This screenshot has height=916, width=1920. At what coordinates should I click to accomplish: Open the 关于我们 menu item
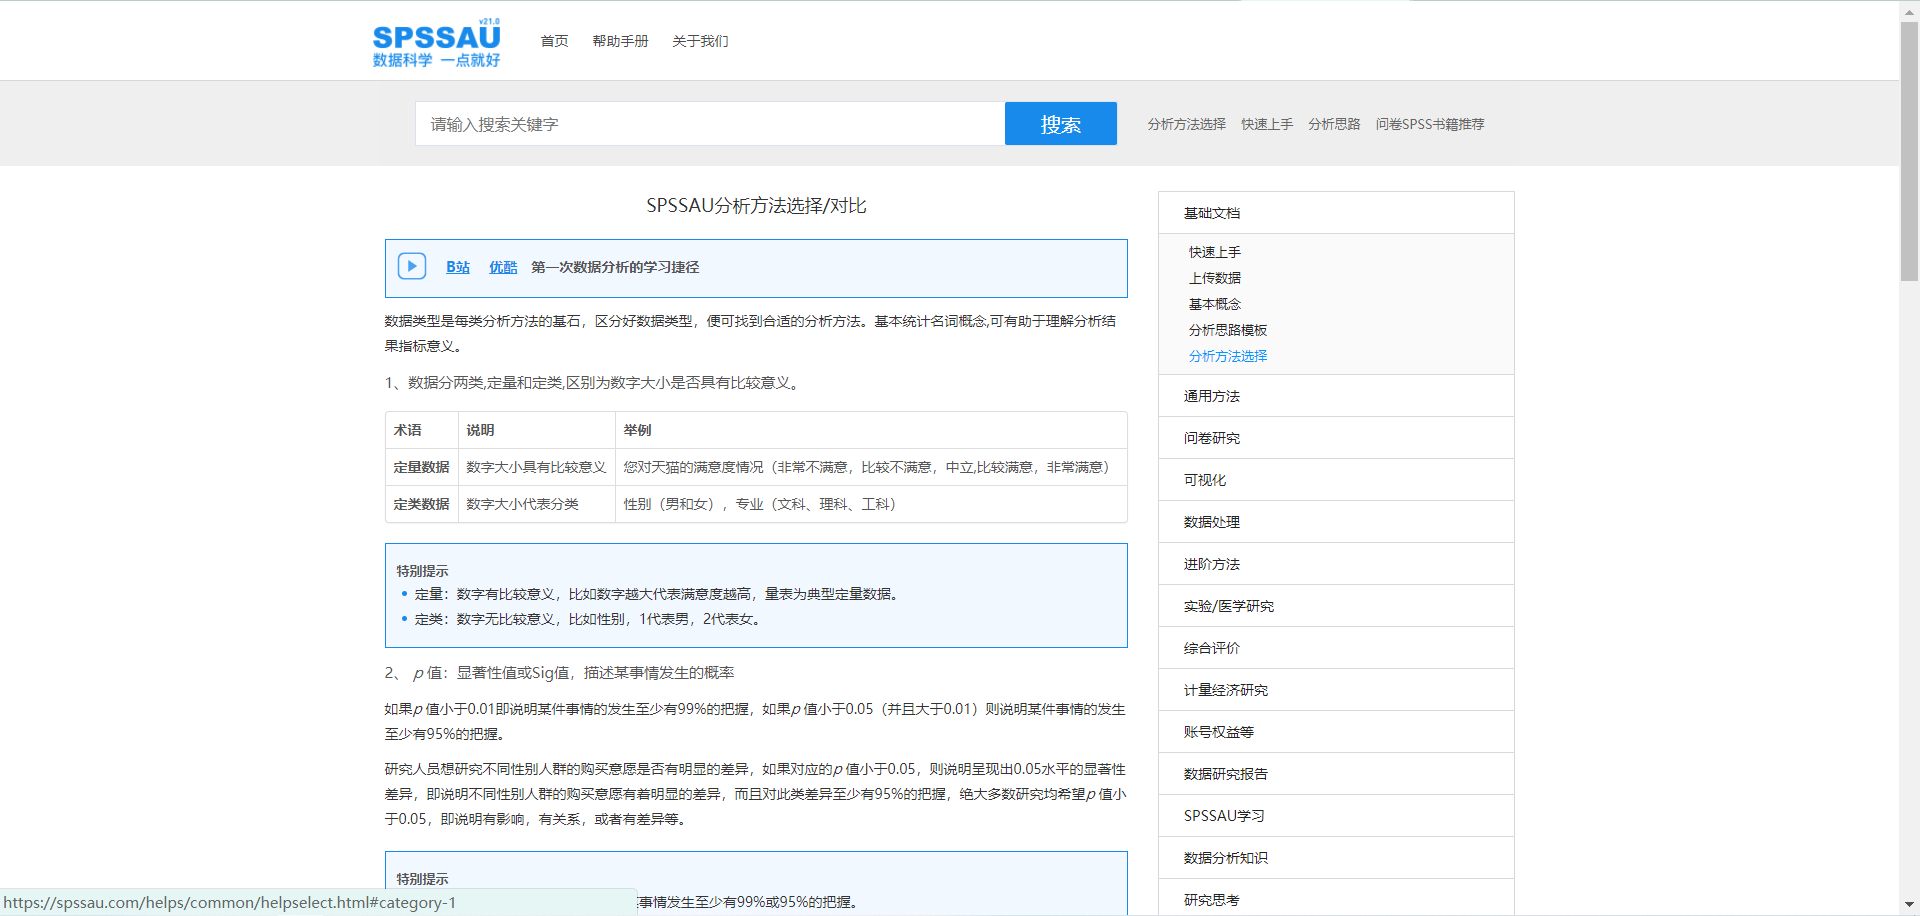(700, 41)
